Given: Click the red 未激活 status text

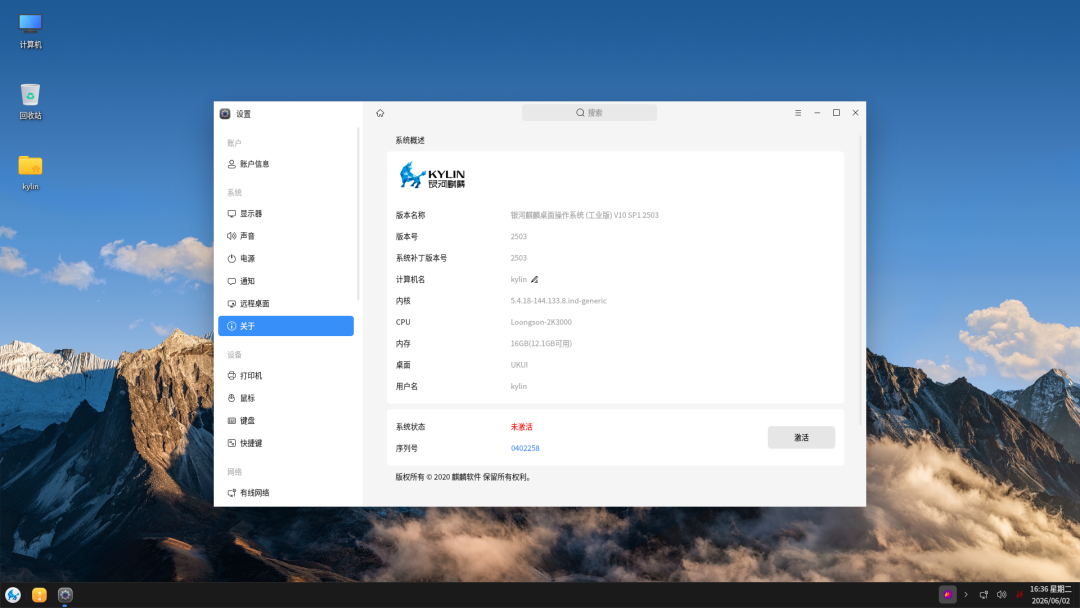Looking at the screenshot, I should (521, 427).
